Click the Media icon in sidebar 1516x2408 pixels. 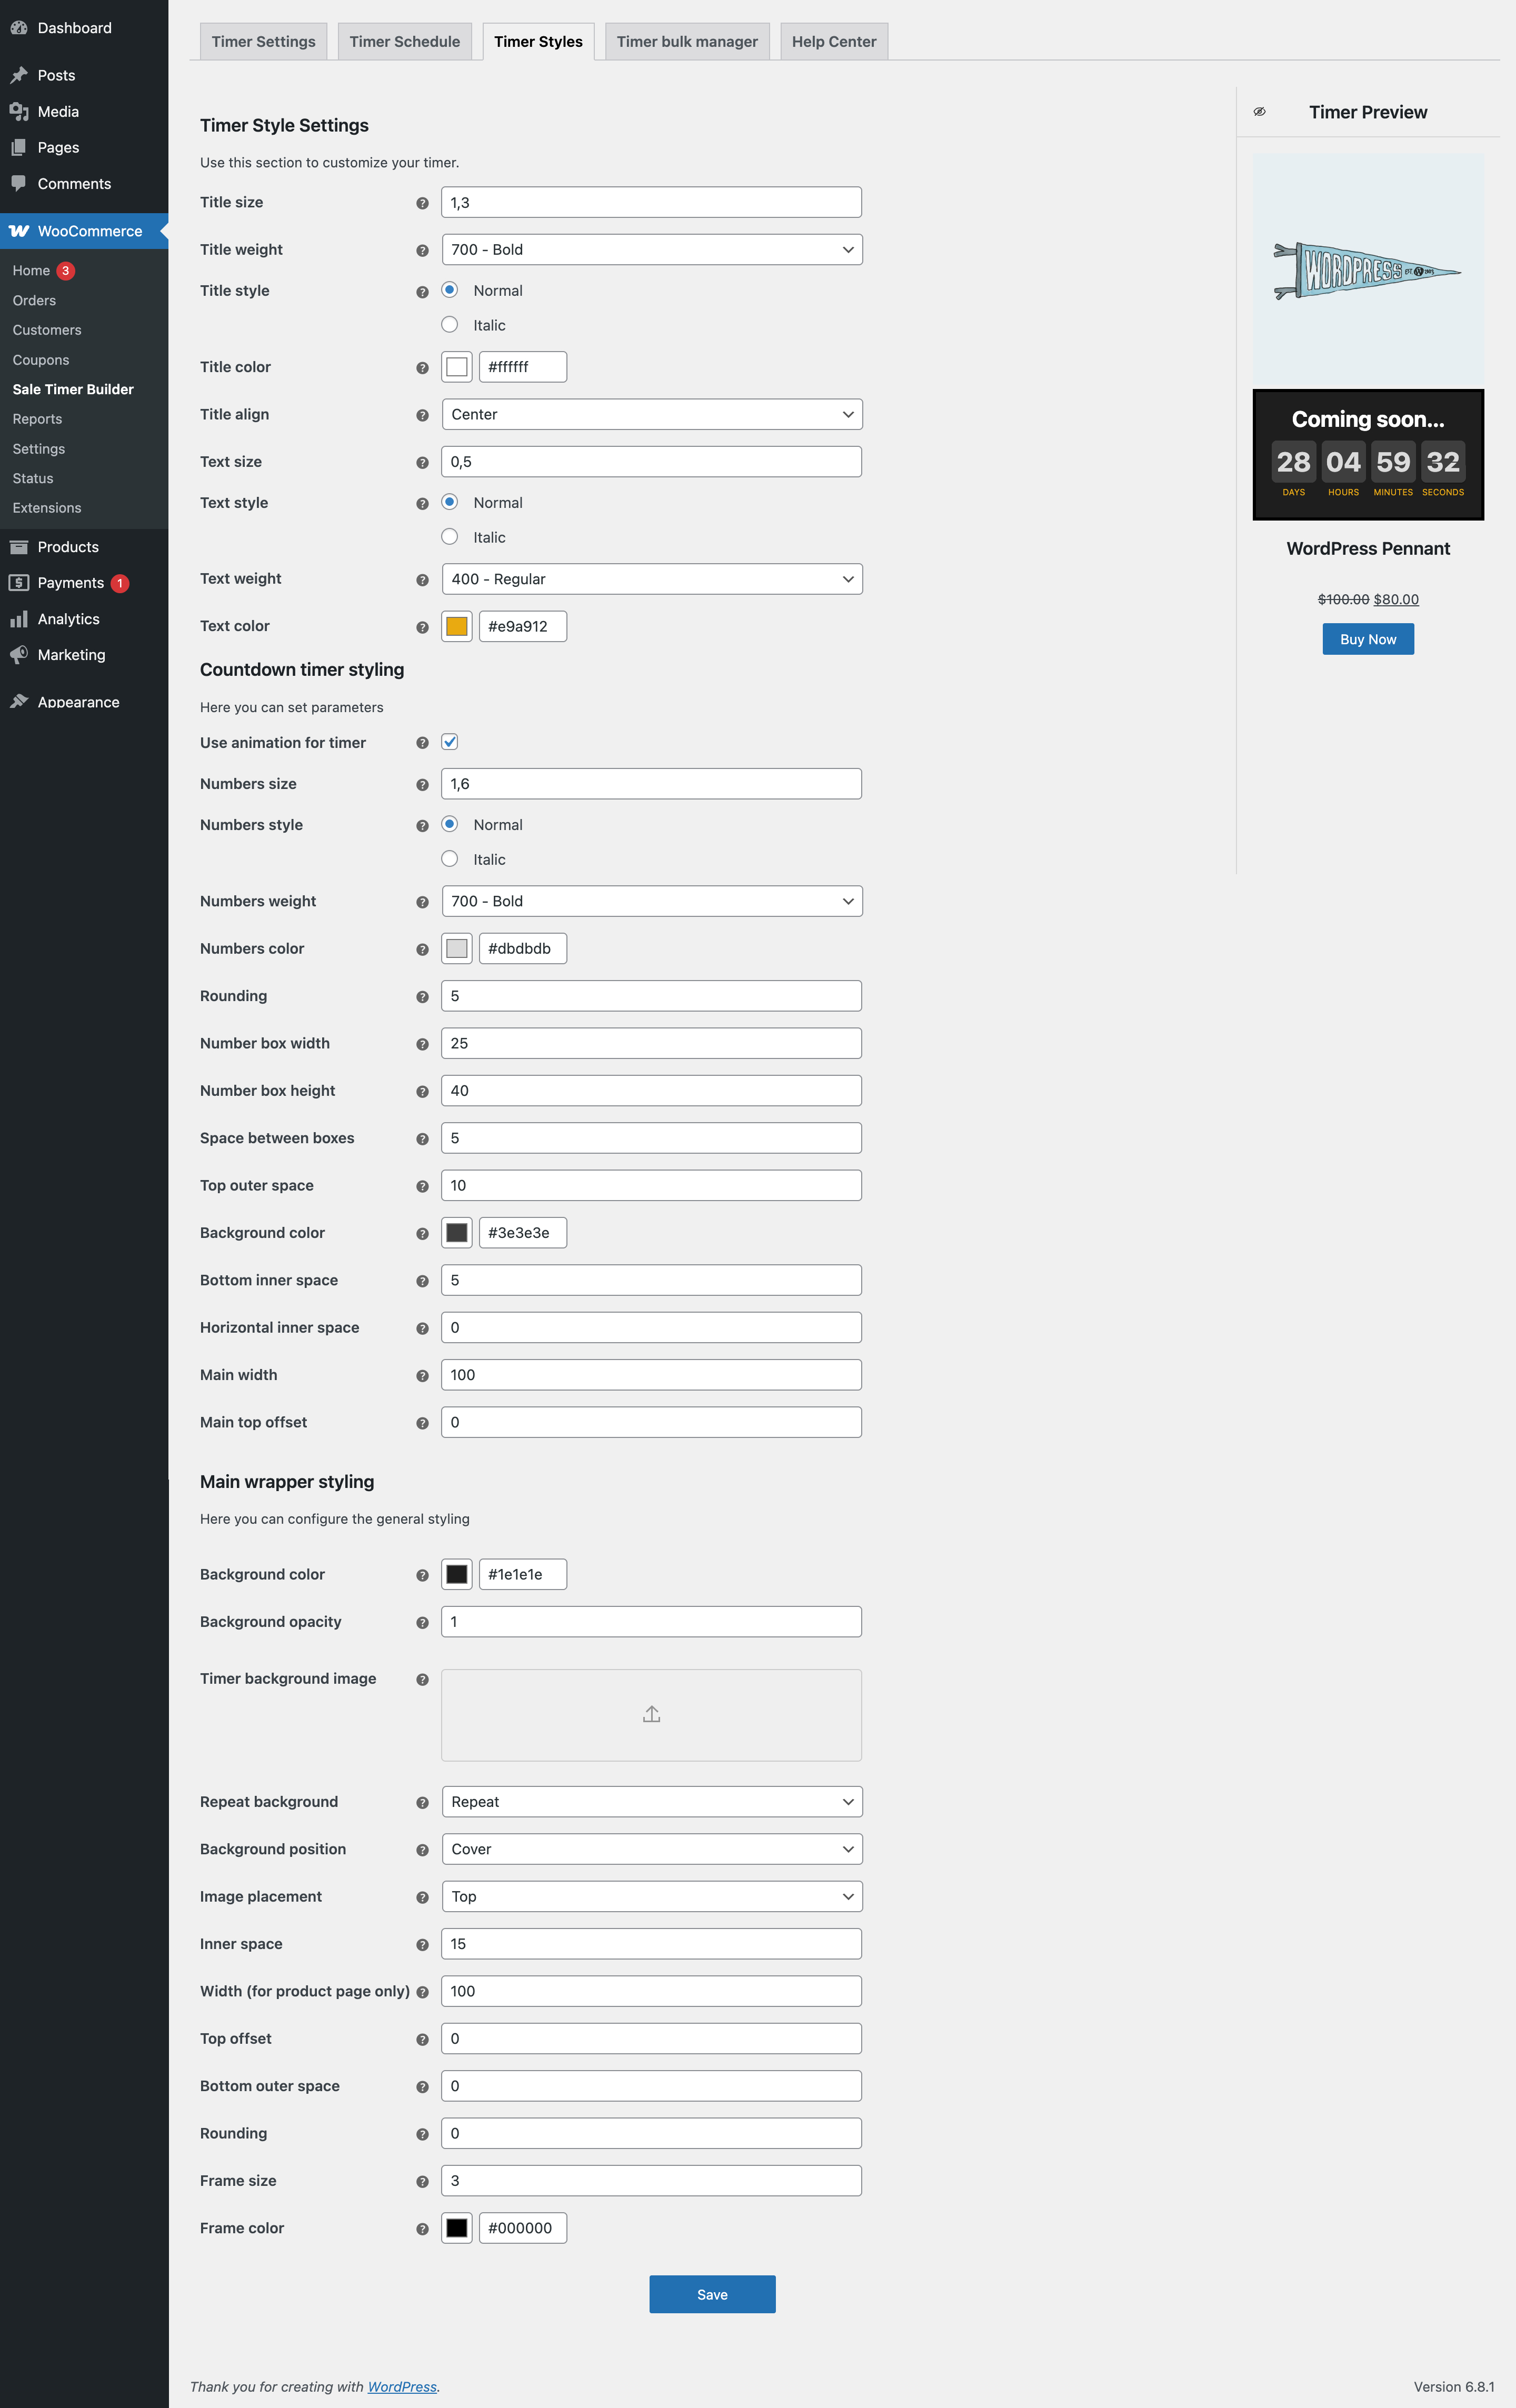[19, 111]
